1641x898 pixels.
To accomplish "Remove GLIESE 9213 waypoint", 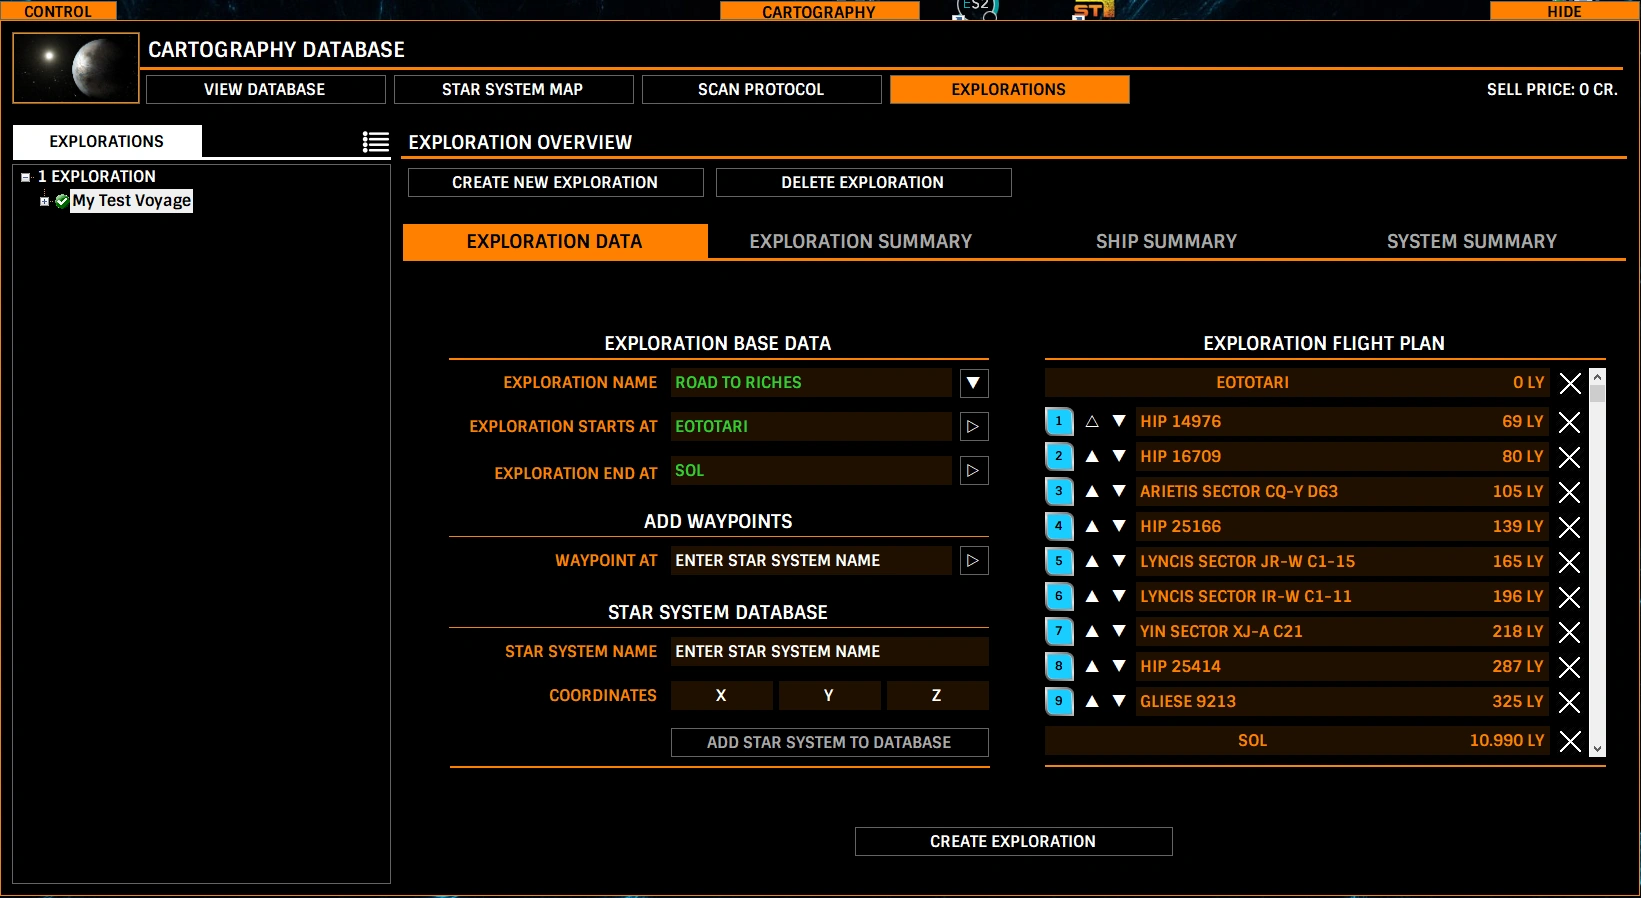I will point(1570,702).
